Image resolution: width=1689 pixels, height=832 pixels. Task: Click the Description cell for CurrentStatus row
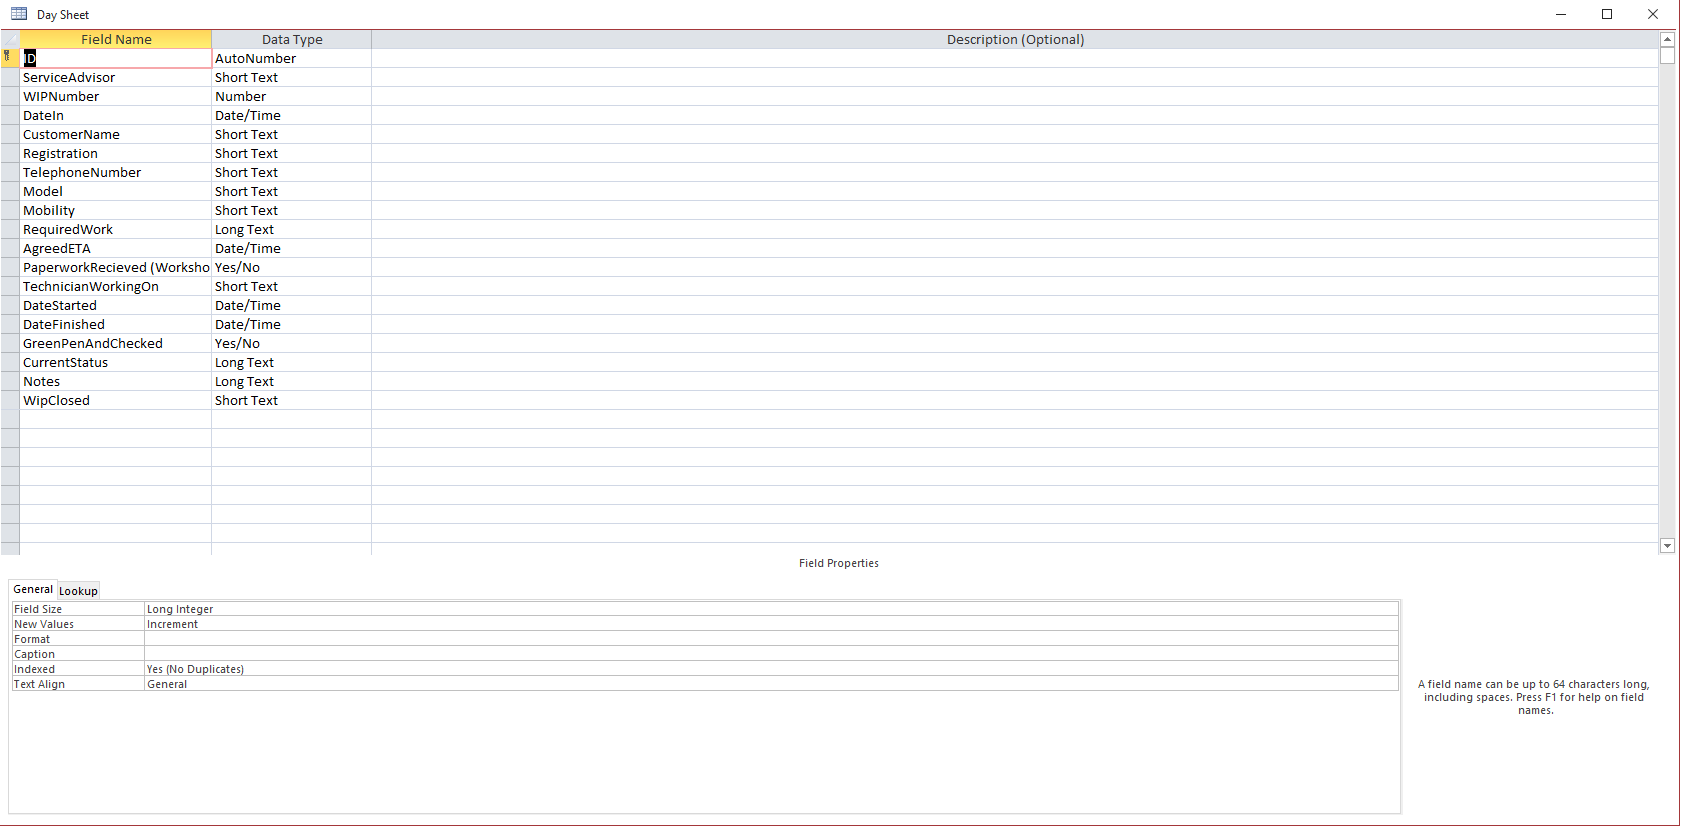coord(1015,362)
